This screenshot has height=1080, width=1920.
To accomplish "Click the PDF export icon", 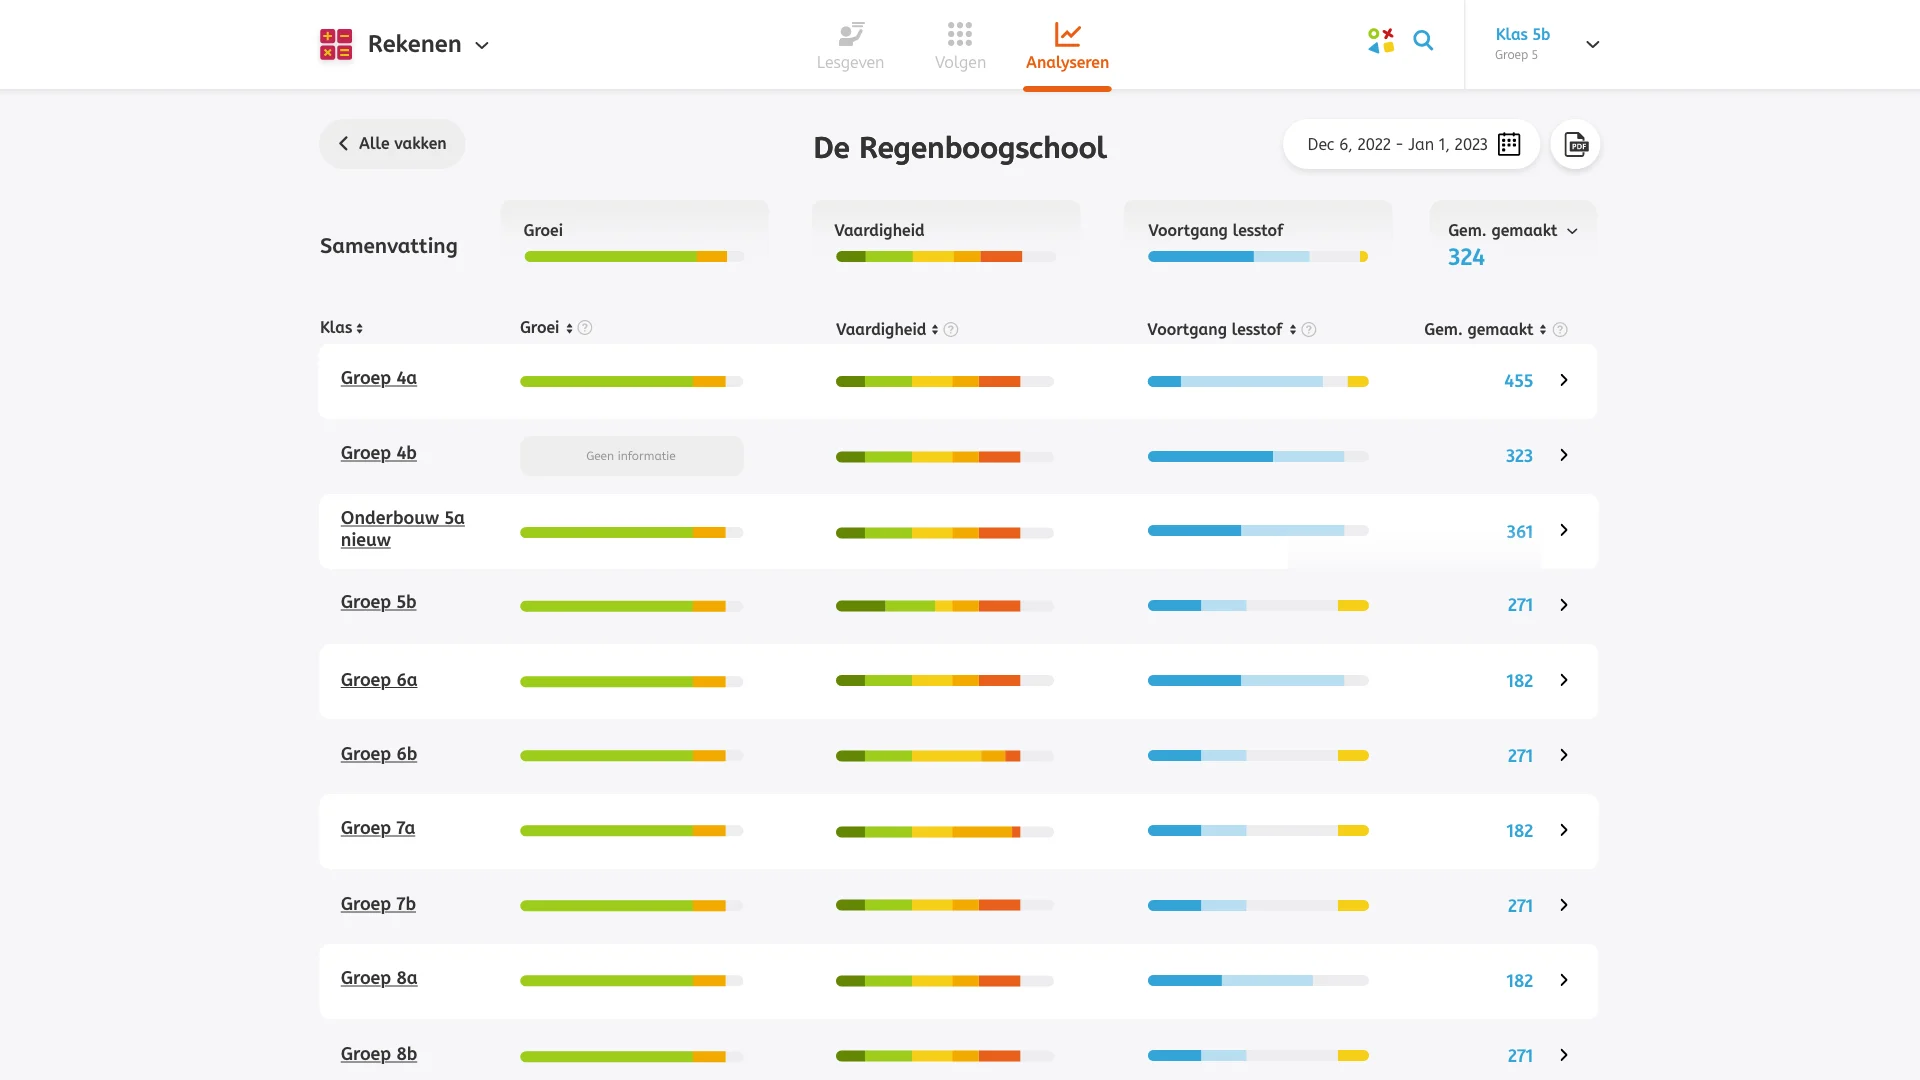I will (1575, 145).
